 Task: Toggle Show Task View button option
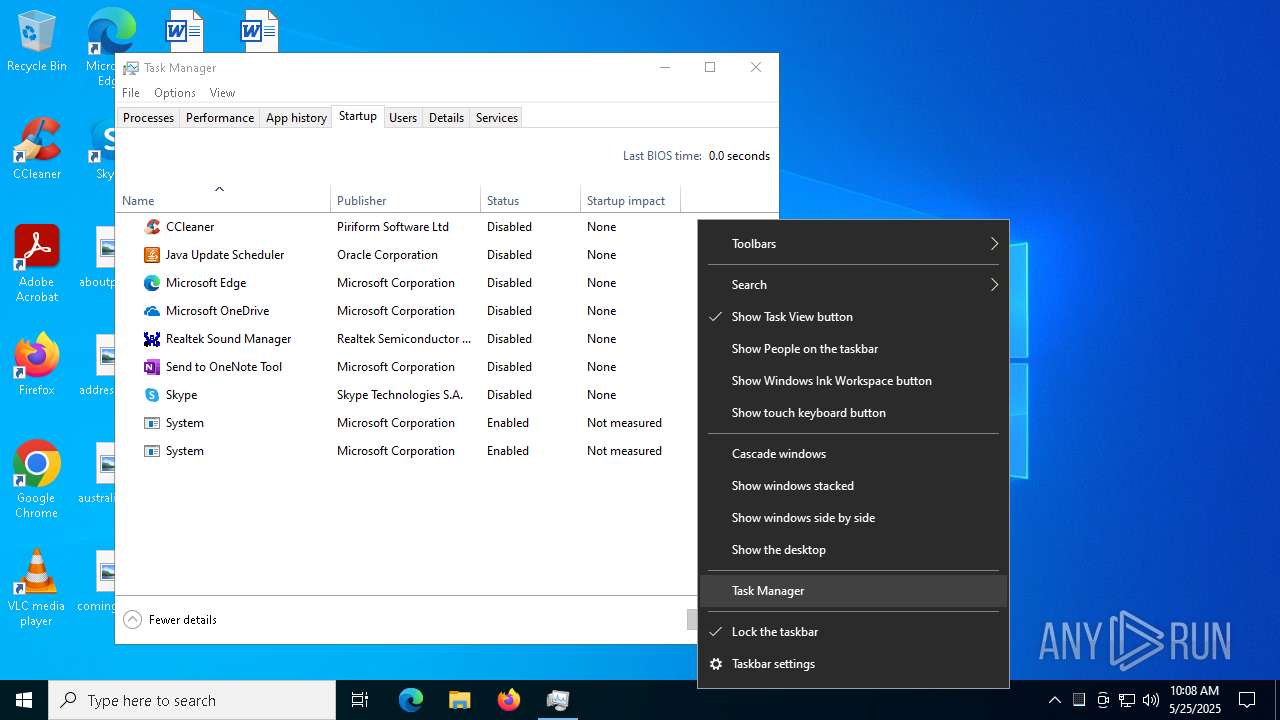click(853, 317)
